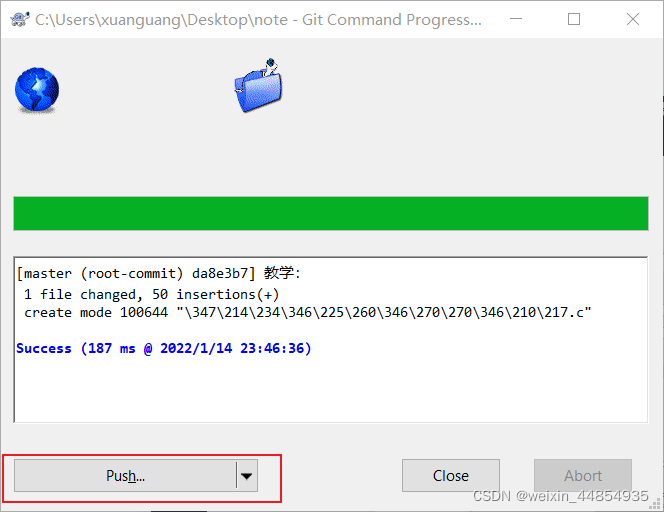
Task: Click the 'create mode 100644' output line
Action: 307,313
